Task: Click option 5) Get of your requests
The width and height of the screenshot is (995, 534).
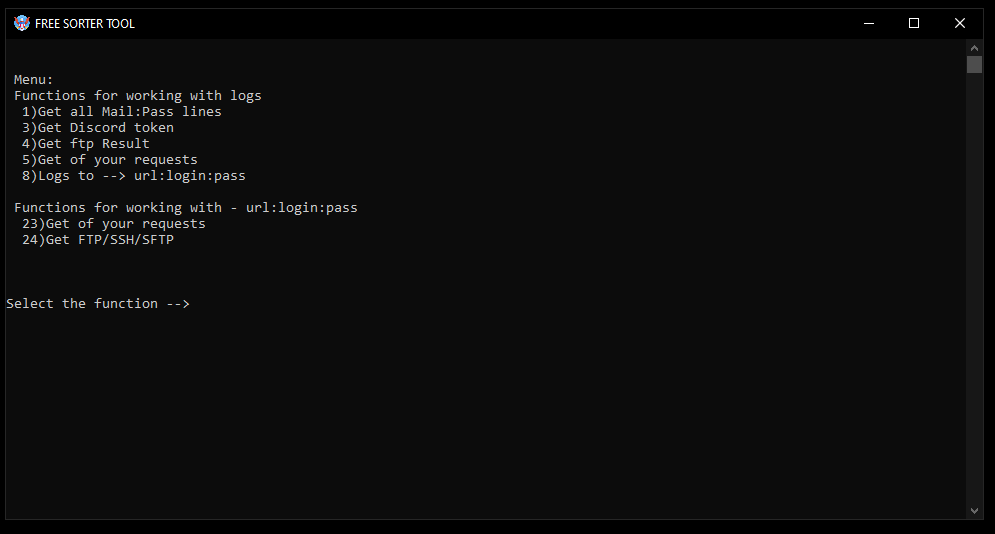Action: [110, 160]
